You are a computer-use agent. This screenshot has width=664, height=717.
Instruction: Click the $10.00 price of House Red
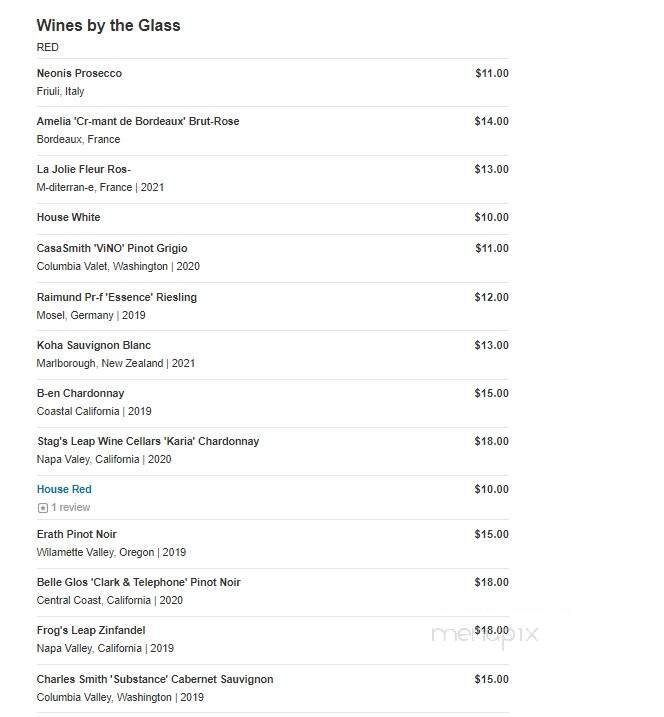coord(491,489)
